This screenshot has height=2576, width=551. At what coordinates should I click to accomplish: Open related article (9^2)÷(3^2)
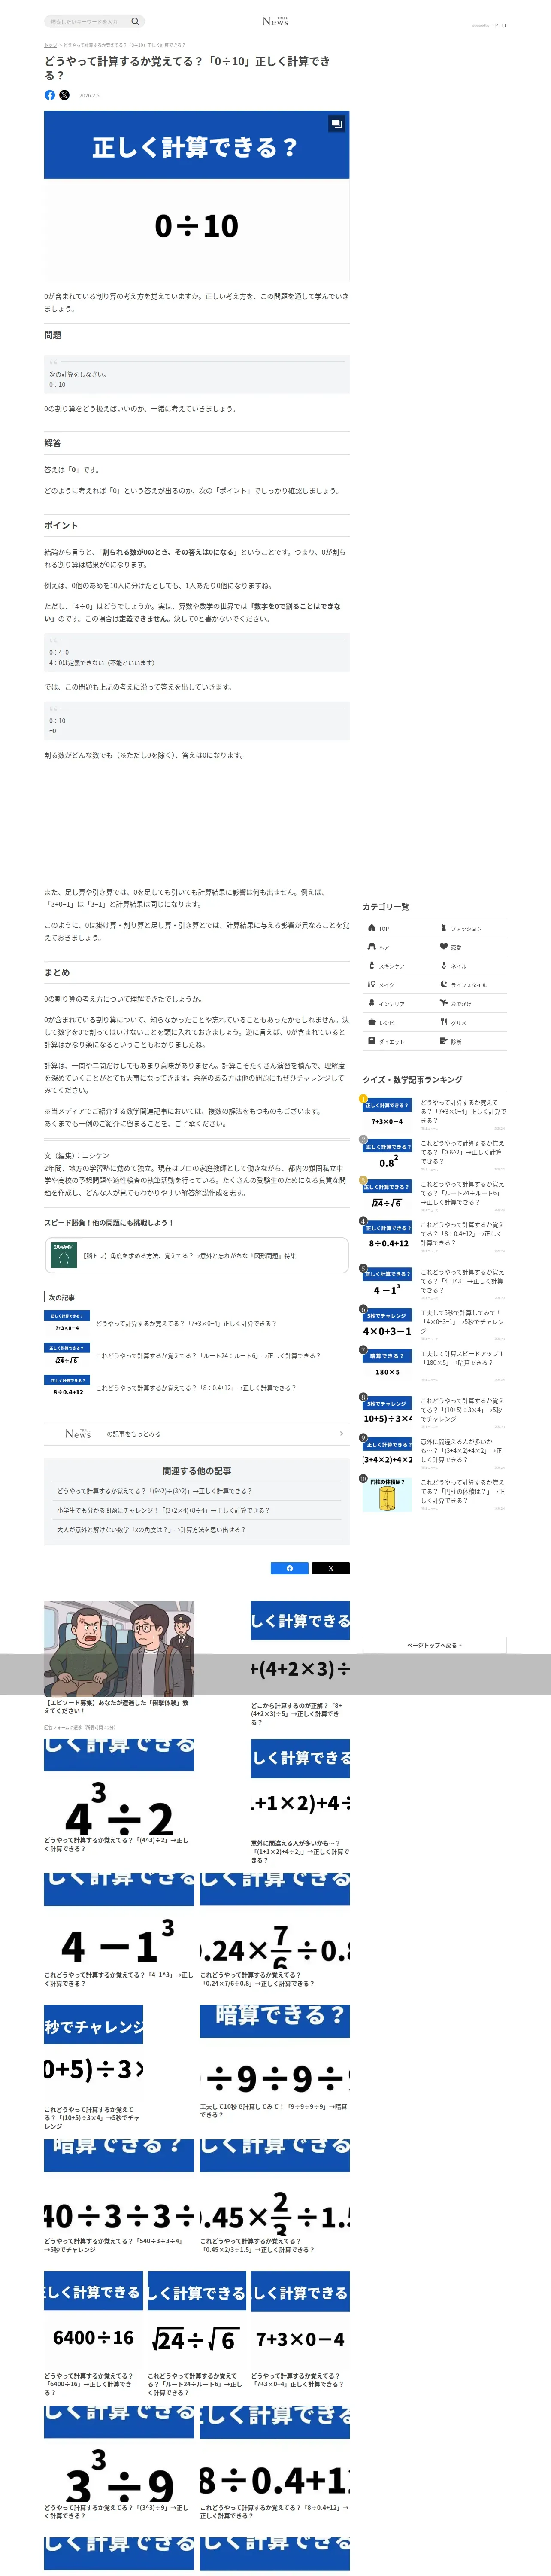click(154, 1491)
